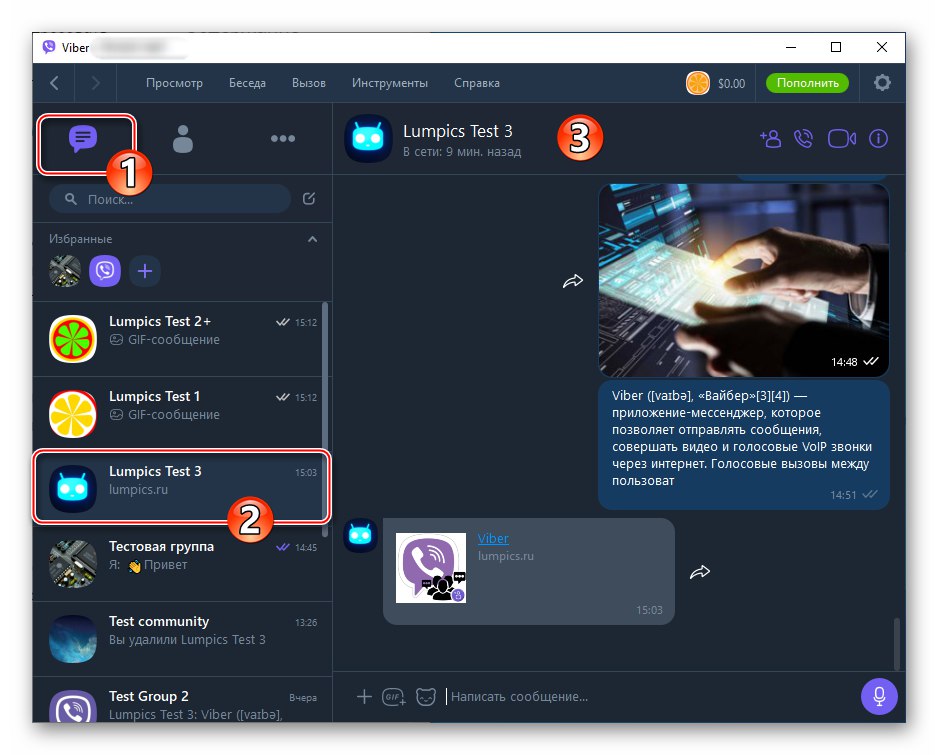Open the Инструменты menu
Image resolution: width=938 pixels, height=755 pixels.
point(389,83)
